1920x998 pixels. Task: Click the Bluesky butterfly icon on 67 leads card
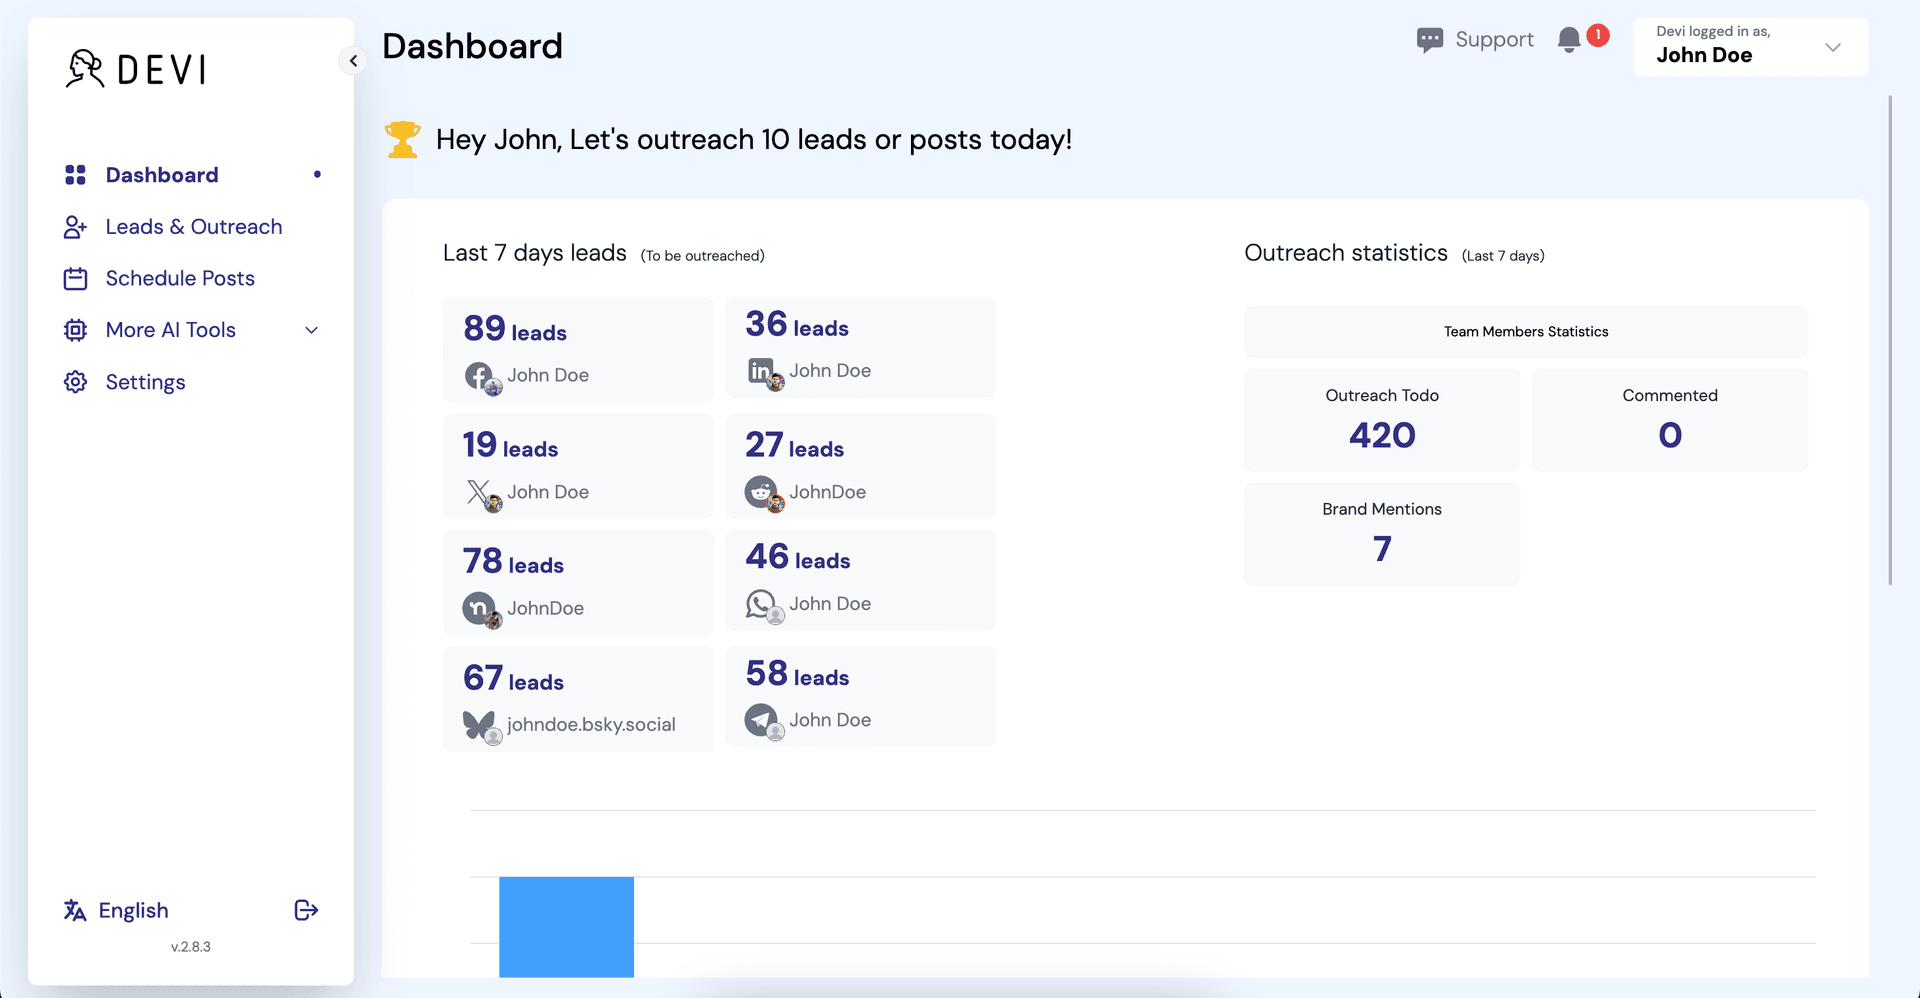point(478,724)
